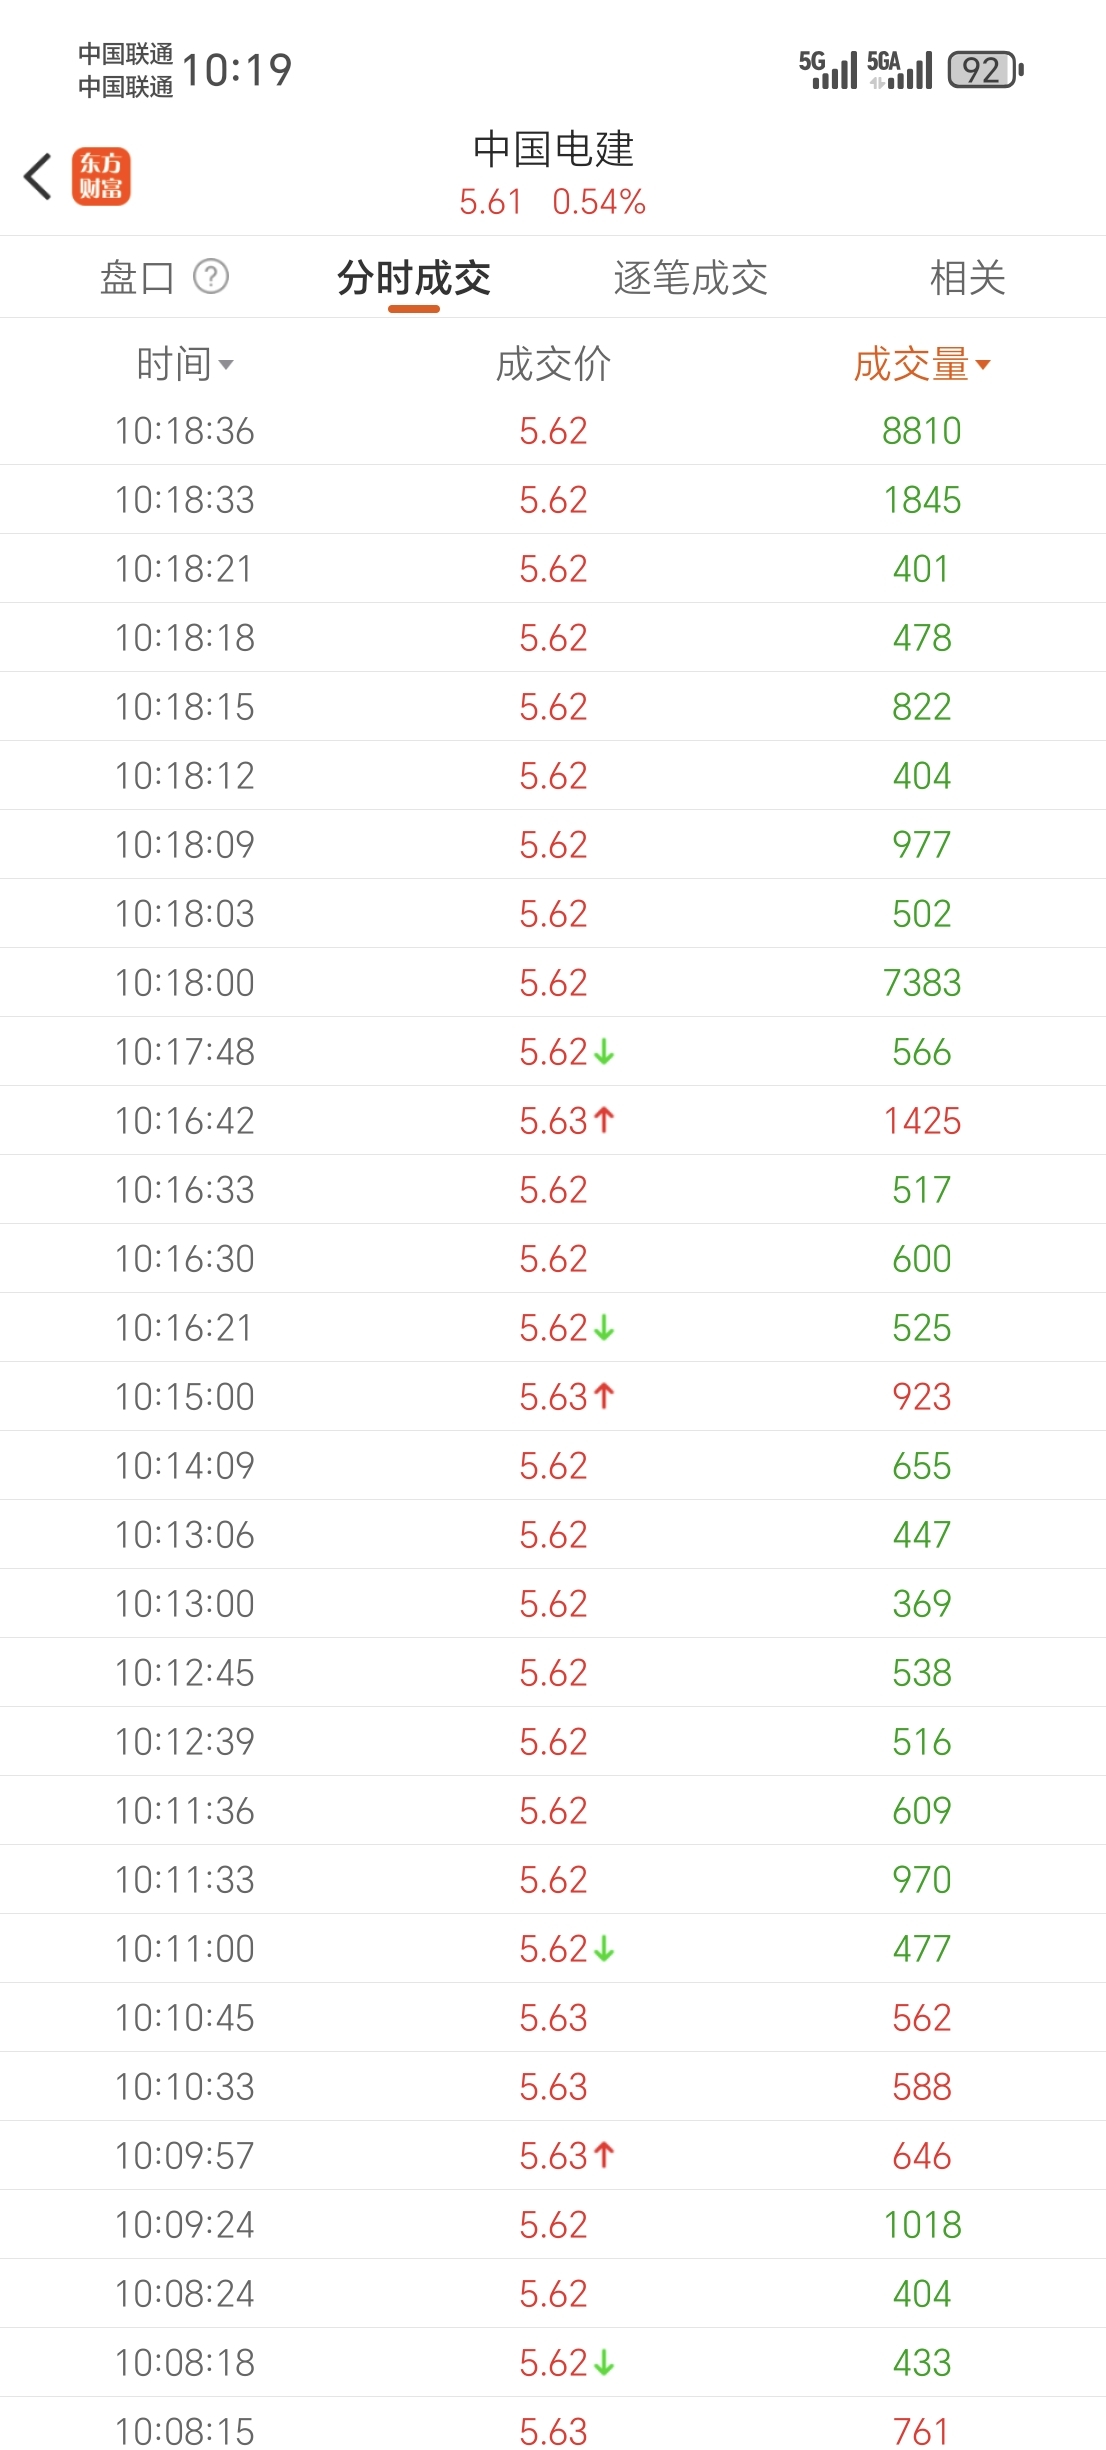Screen dimensions: 1106x2450
Task: Tap the question mark help icon beside 盘口
Action: [211, 276]
